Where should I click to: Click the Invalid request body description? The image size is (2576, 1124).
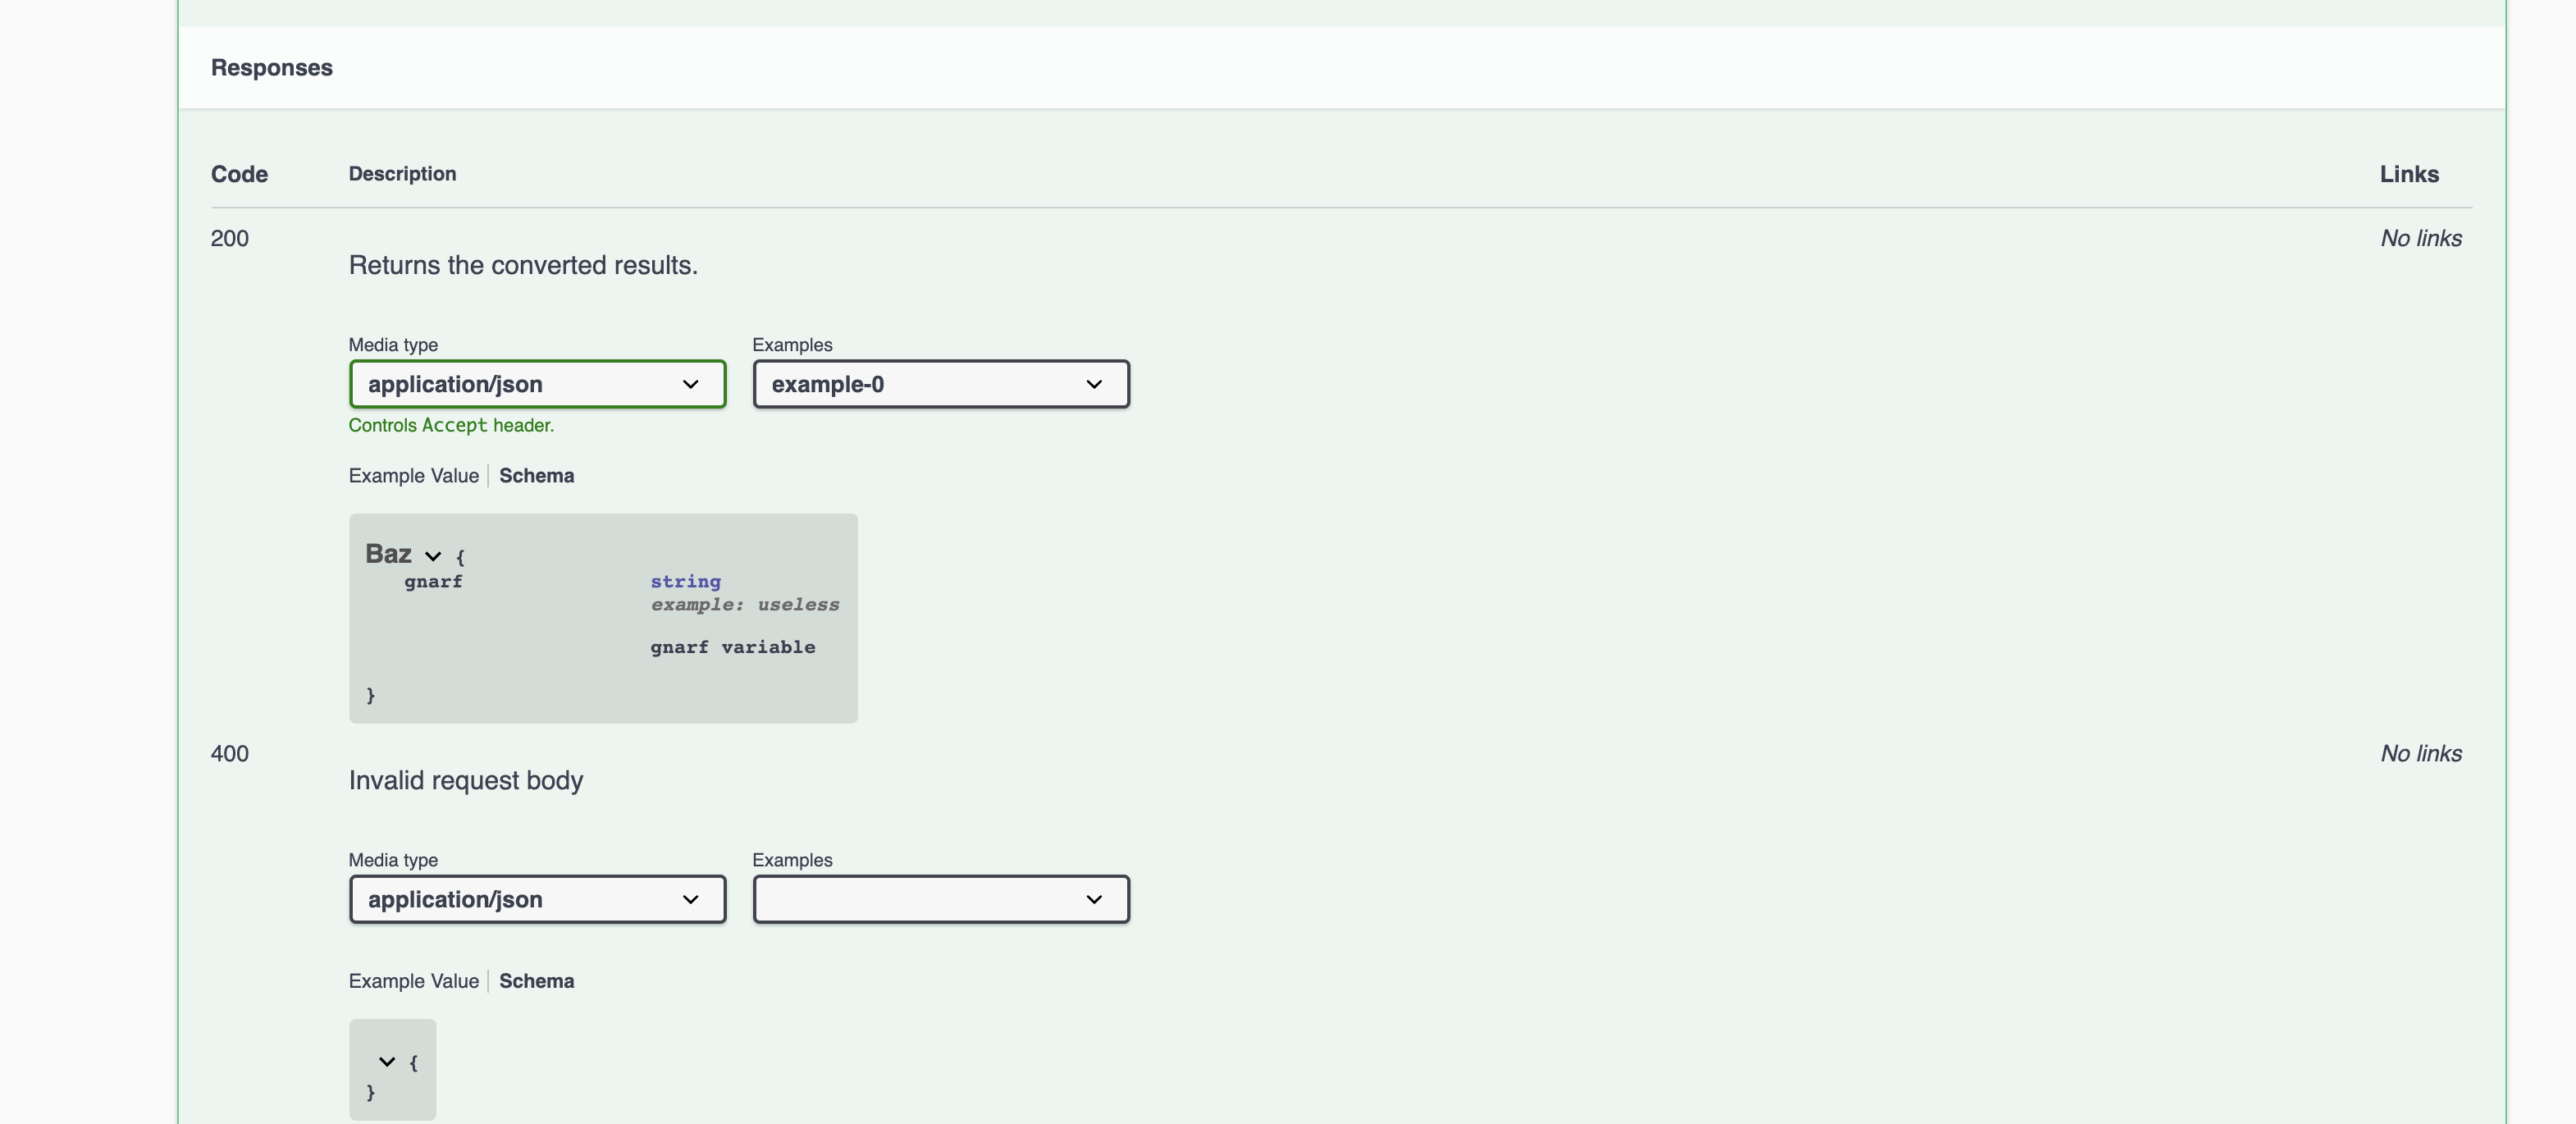coord(465,780)
